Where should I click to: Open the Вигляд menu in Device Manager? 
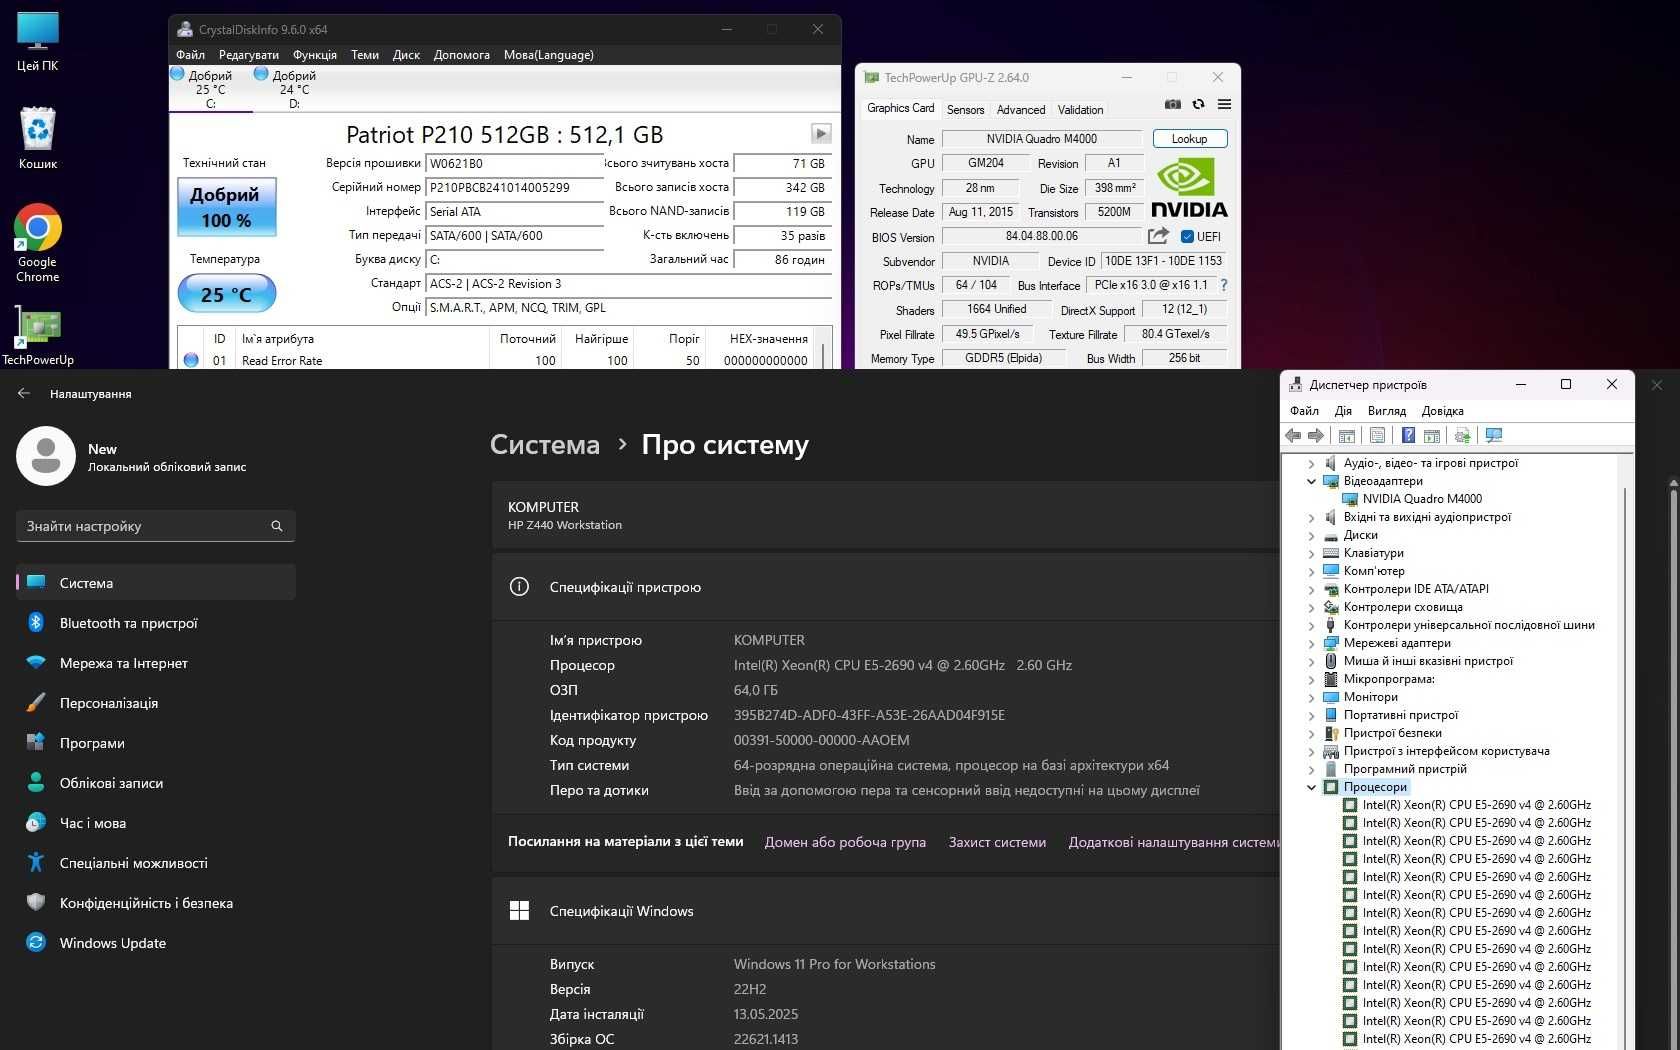pyautogui.click(x=1387, y=411)
